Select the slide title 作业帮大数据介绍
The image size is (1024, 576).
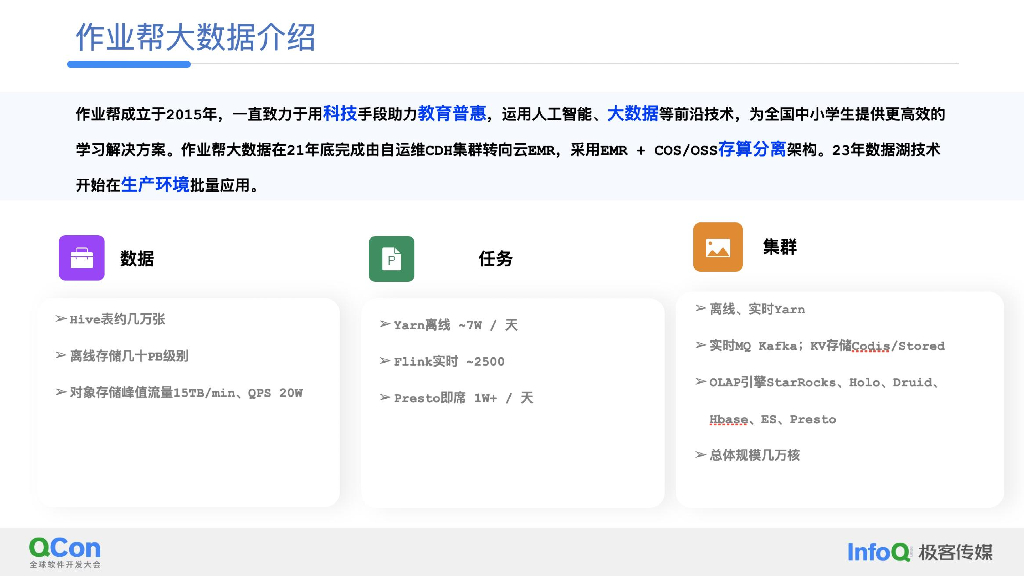pyautogui.click(x=195, y=37)
